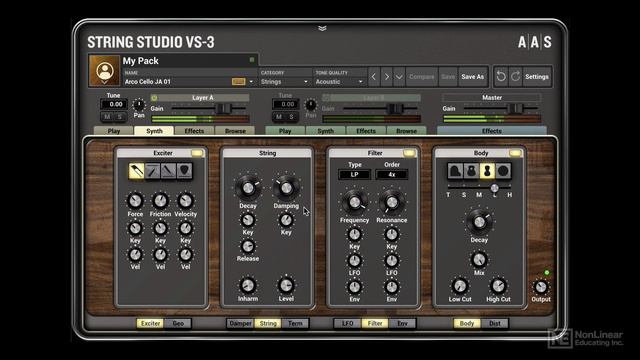This screenshot has width=640, height=360.
Task: Go to next preset arrow
Action: (387, 77)
